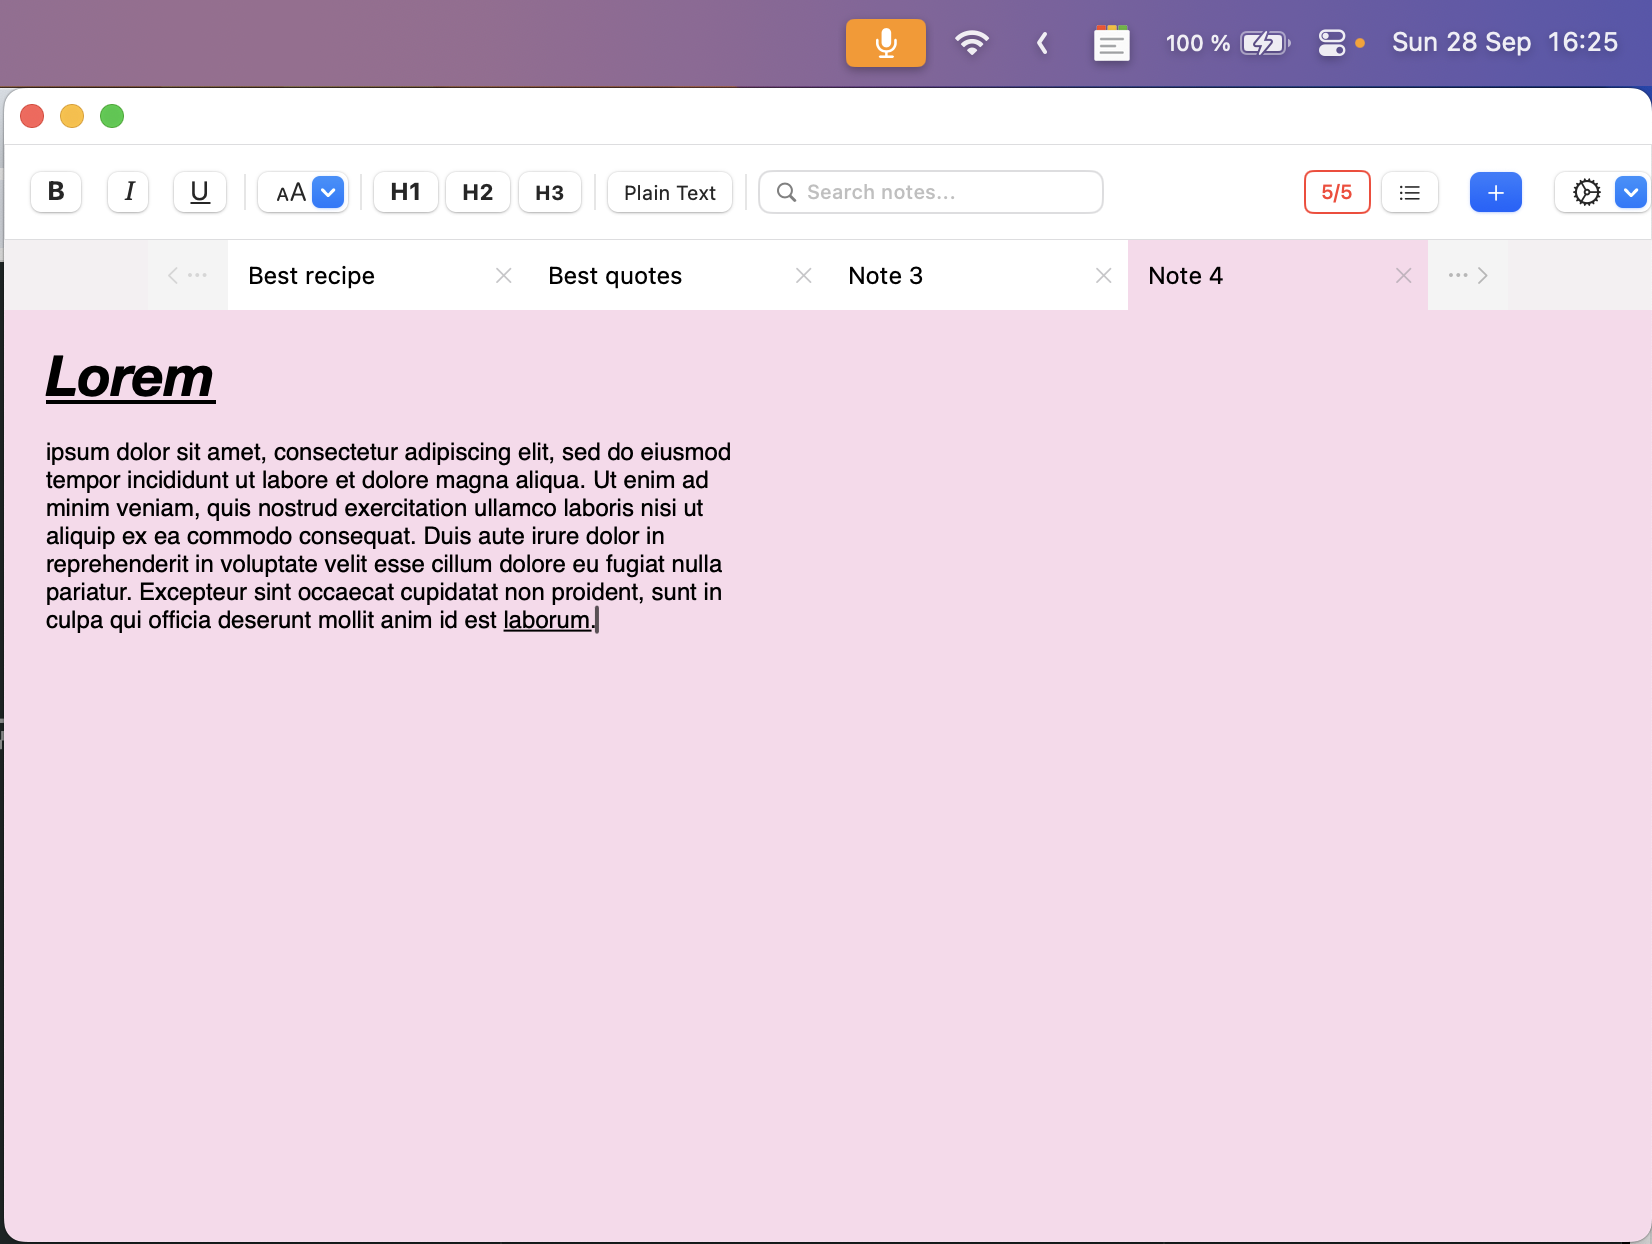
Task: Apply Heading 1 style
Action: [404, 192]
